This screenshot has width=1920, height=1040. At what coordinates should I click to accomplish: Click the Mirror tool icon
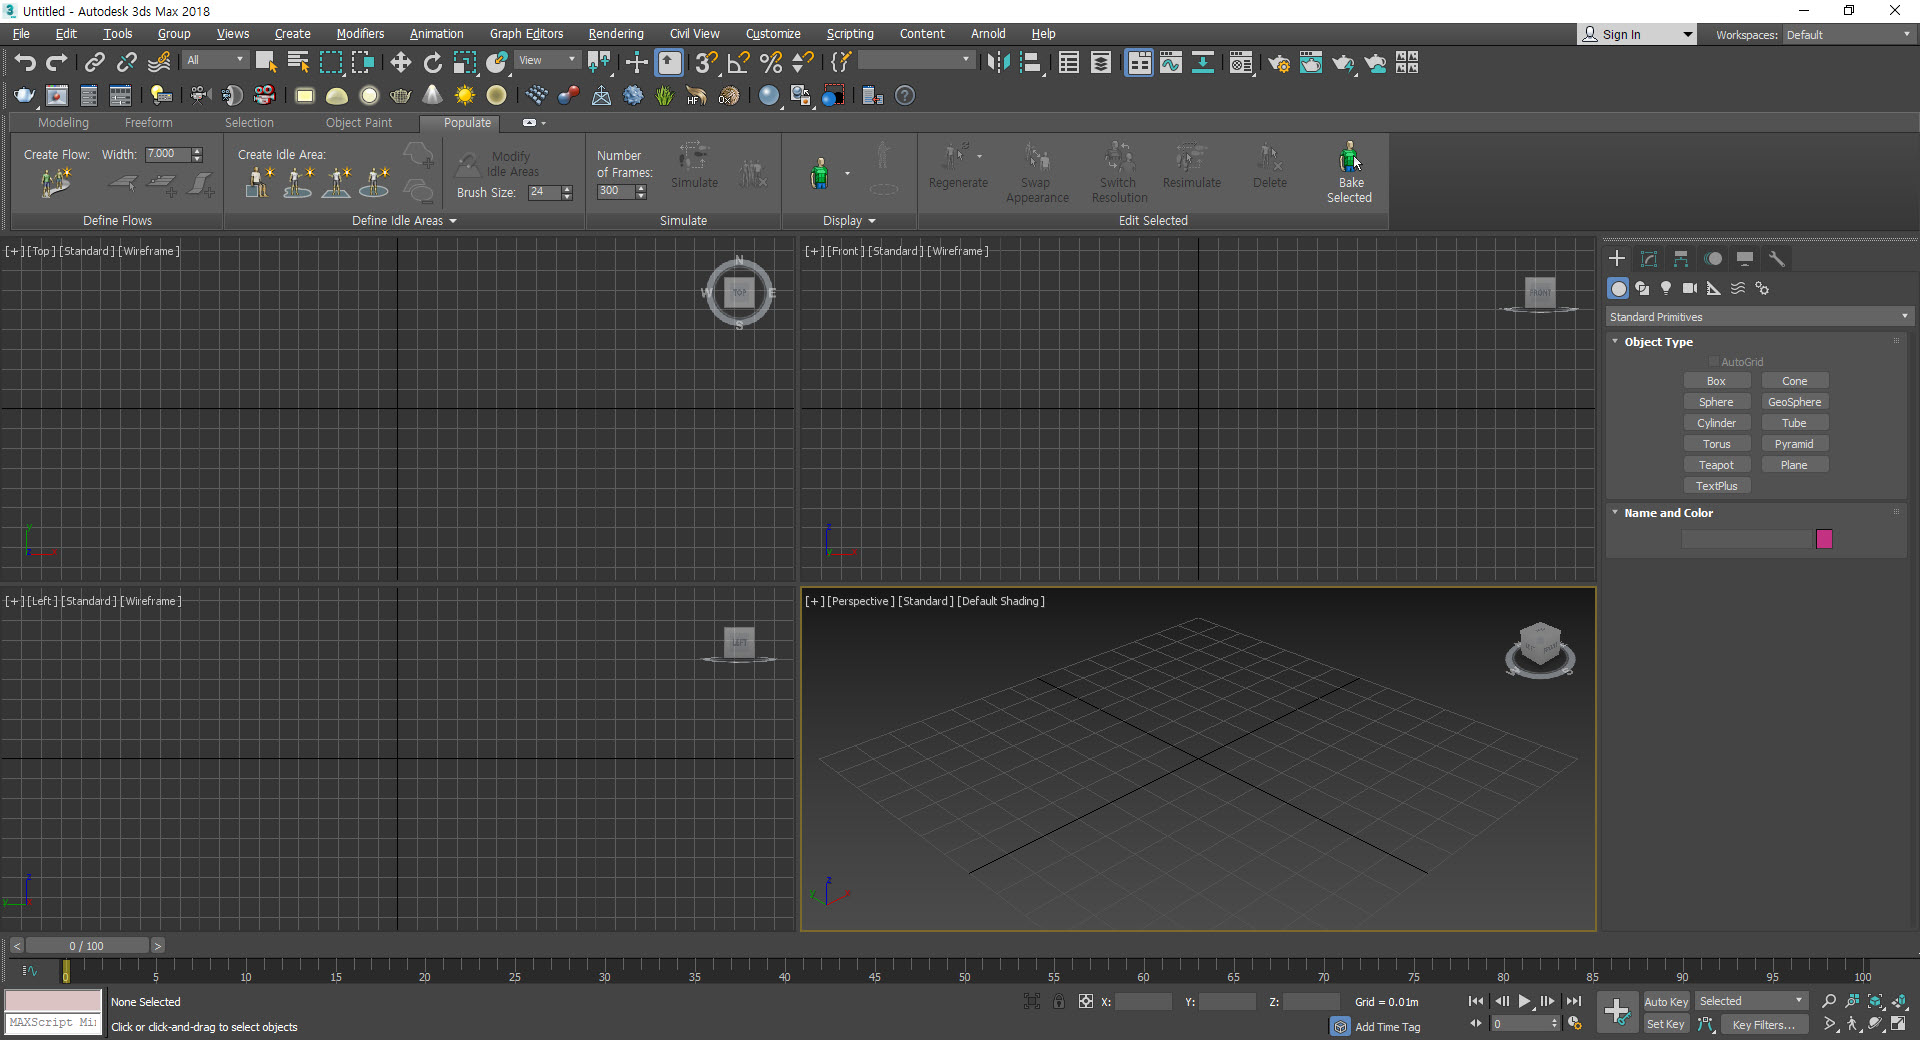(997, 63)
